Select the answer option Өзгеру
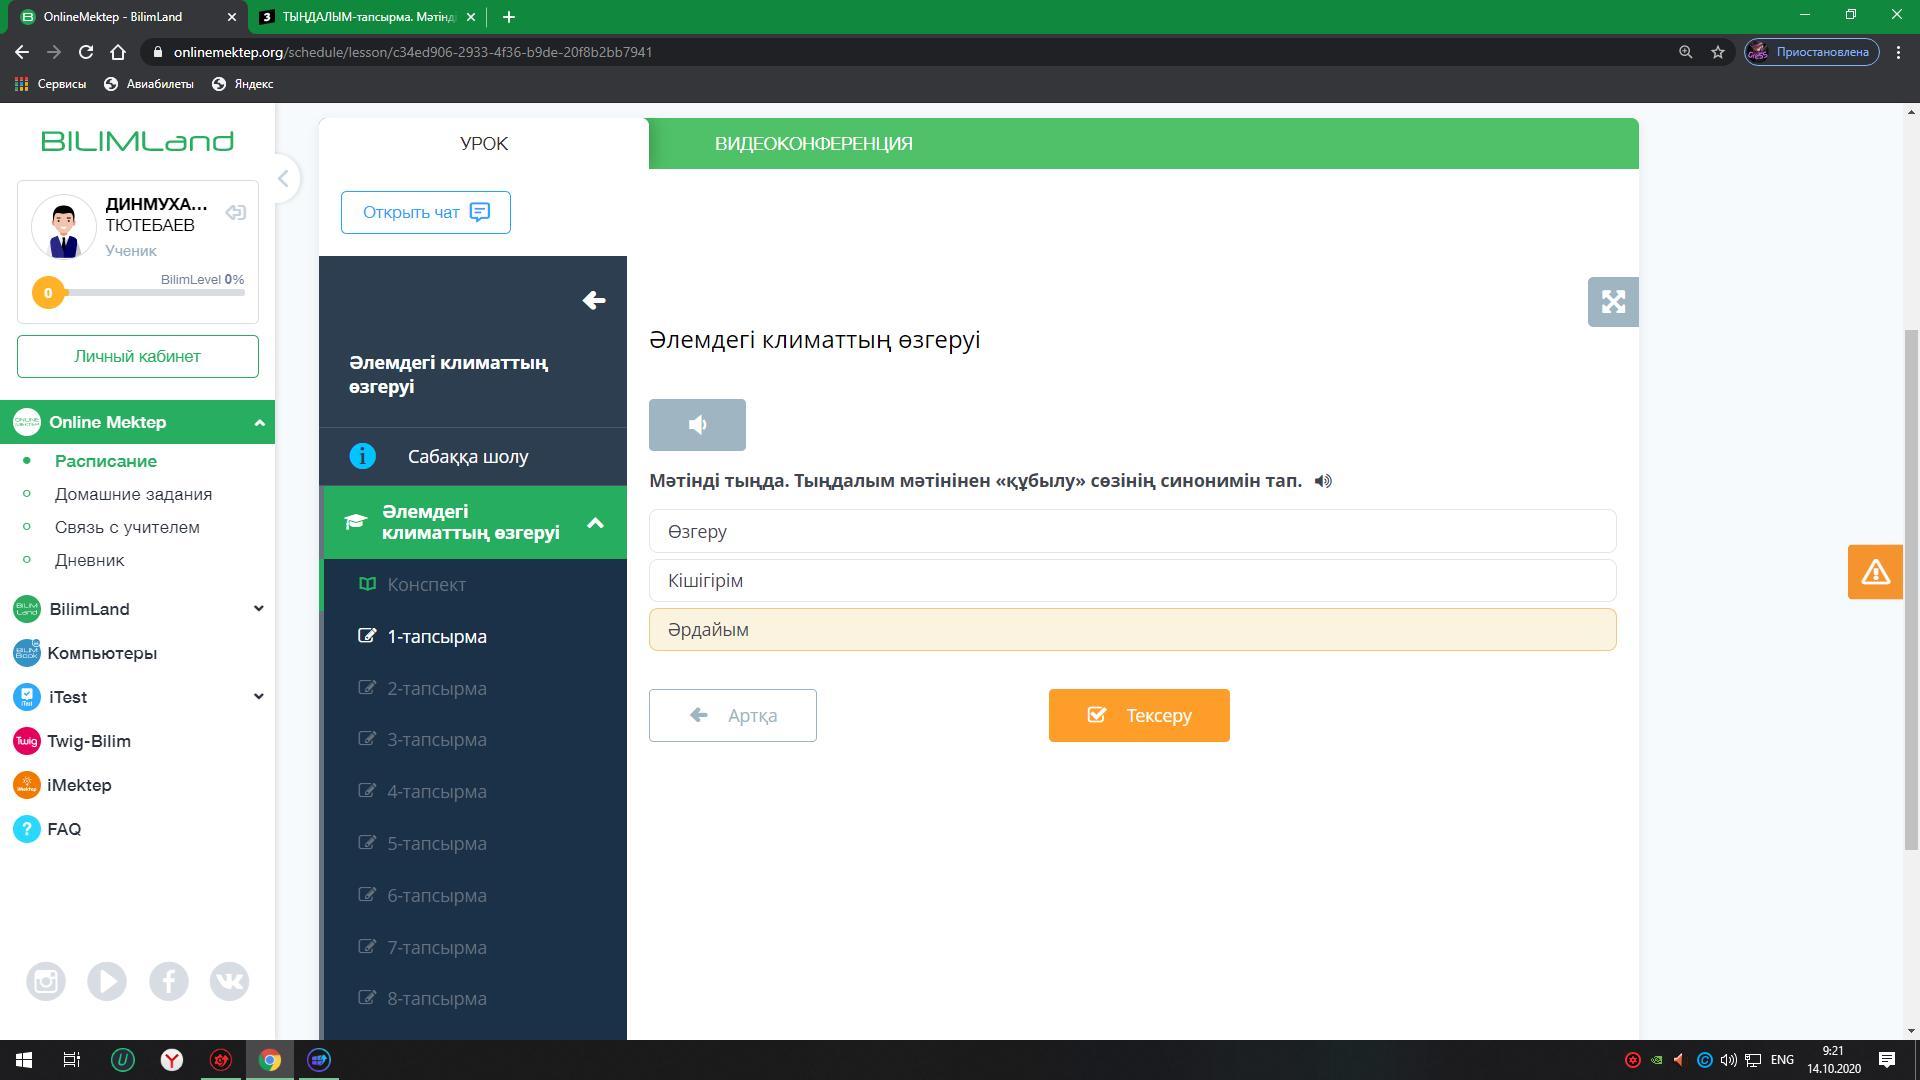Viewport: 1920px width, 1080px height. (1132, 531)
